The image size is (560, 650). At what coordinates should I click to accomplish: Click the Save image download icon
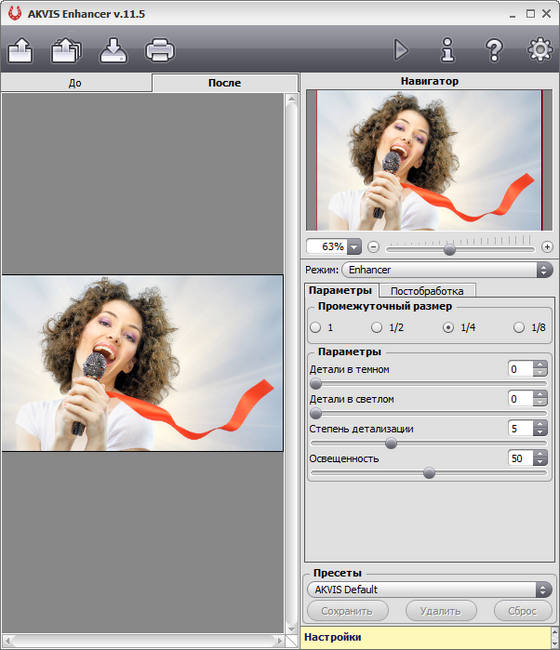[113, 50]
